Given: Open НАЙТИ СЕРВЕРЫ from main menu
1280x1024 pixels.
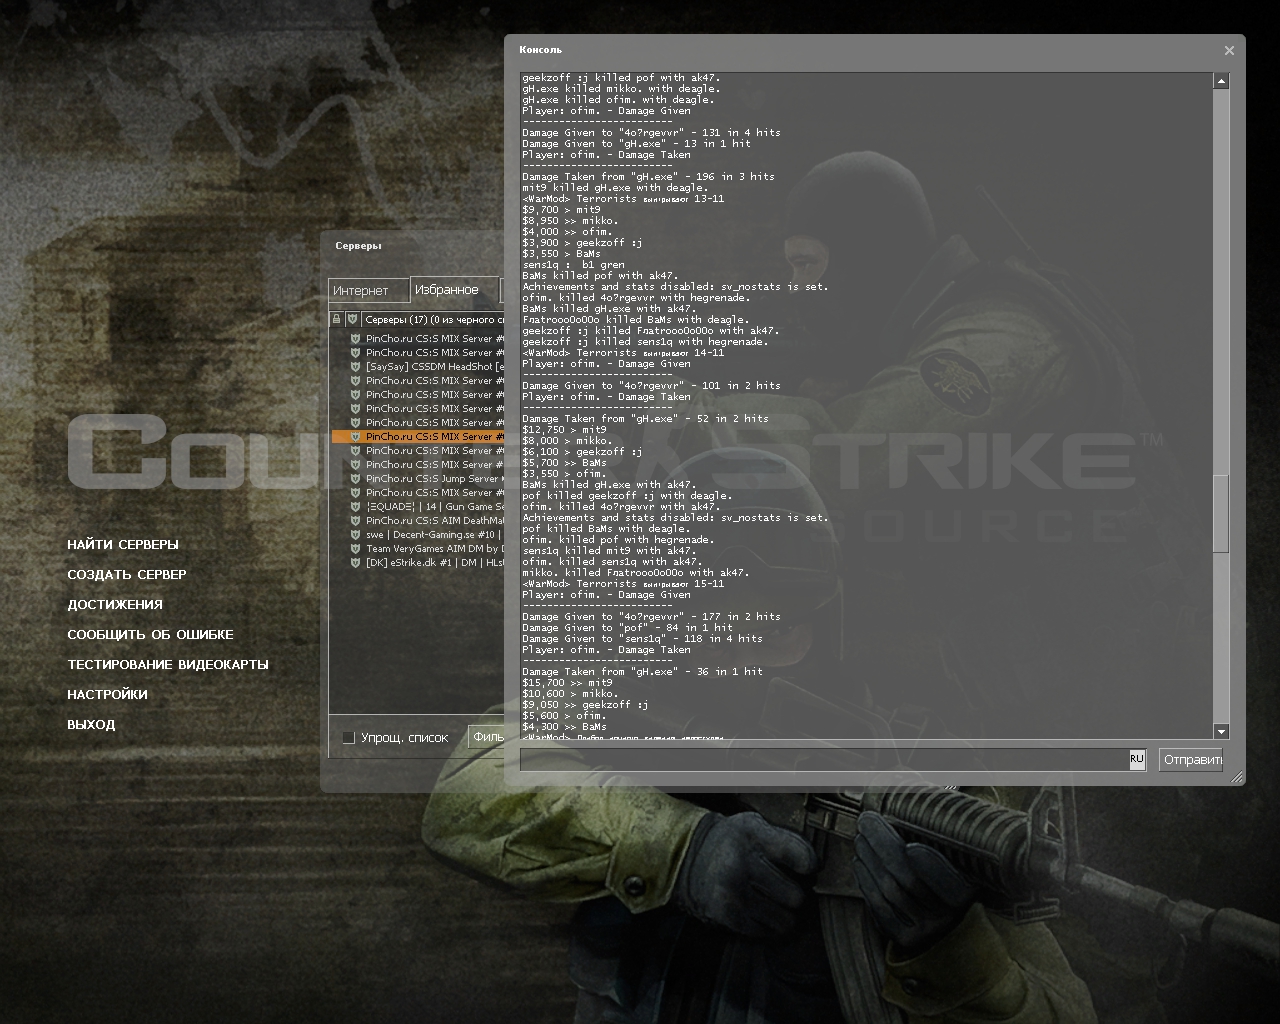Looking at the screenshot, I should pyautogui.click(x=123, y=545).
